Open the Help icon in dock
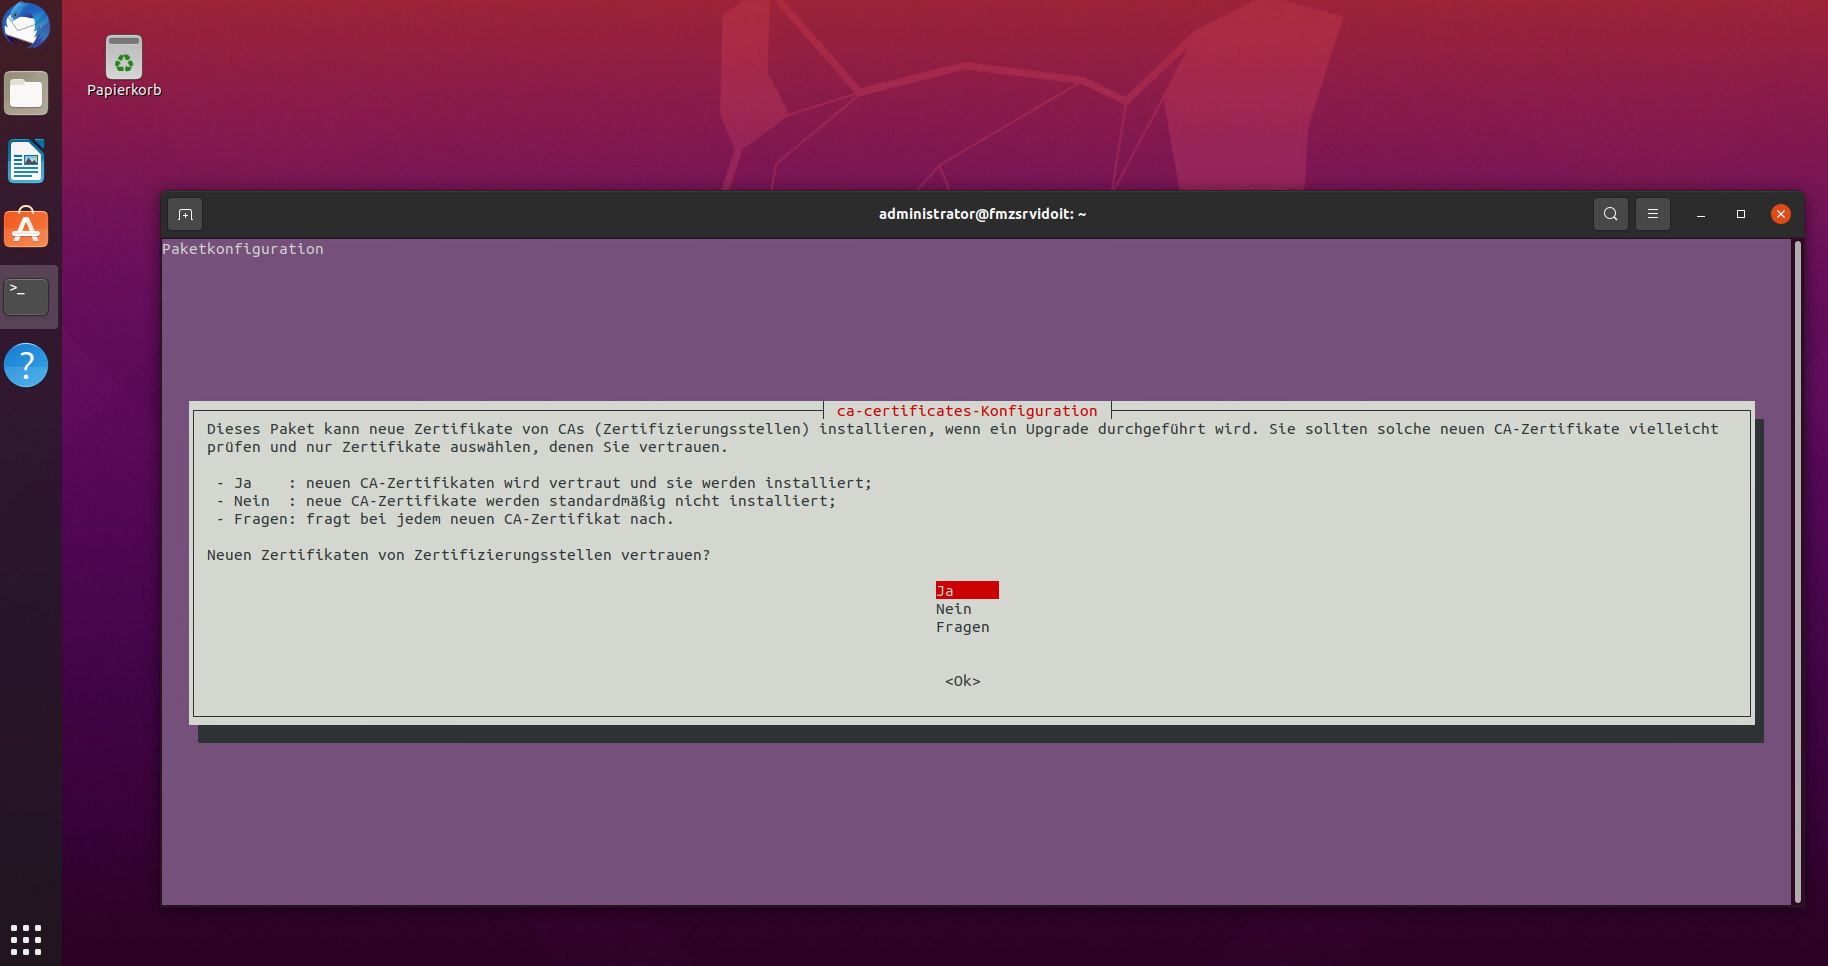This screenshot has height=966, width=1828. pos(26,365)
